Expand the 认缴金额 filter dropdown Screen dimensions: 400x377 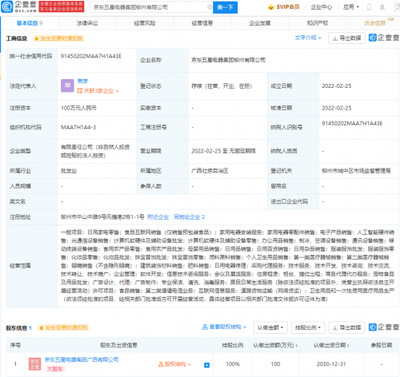coord(270,328)
